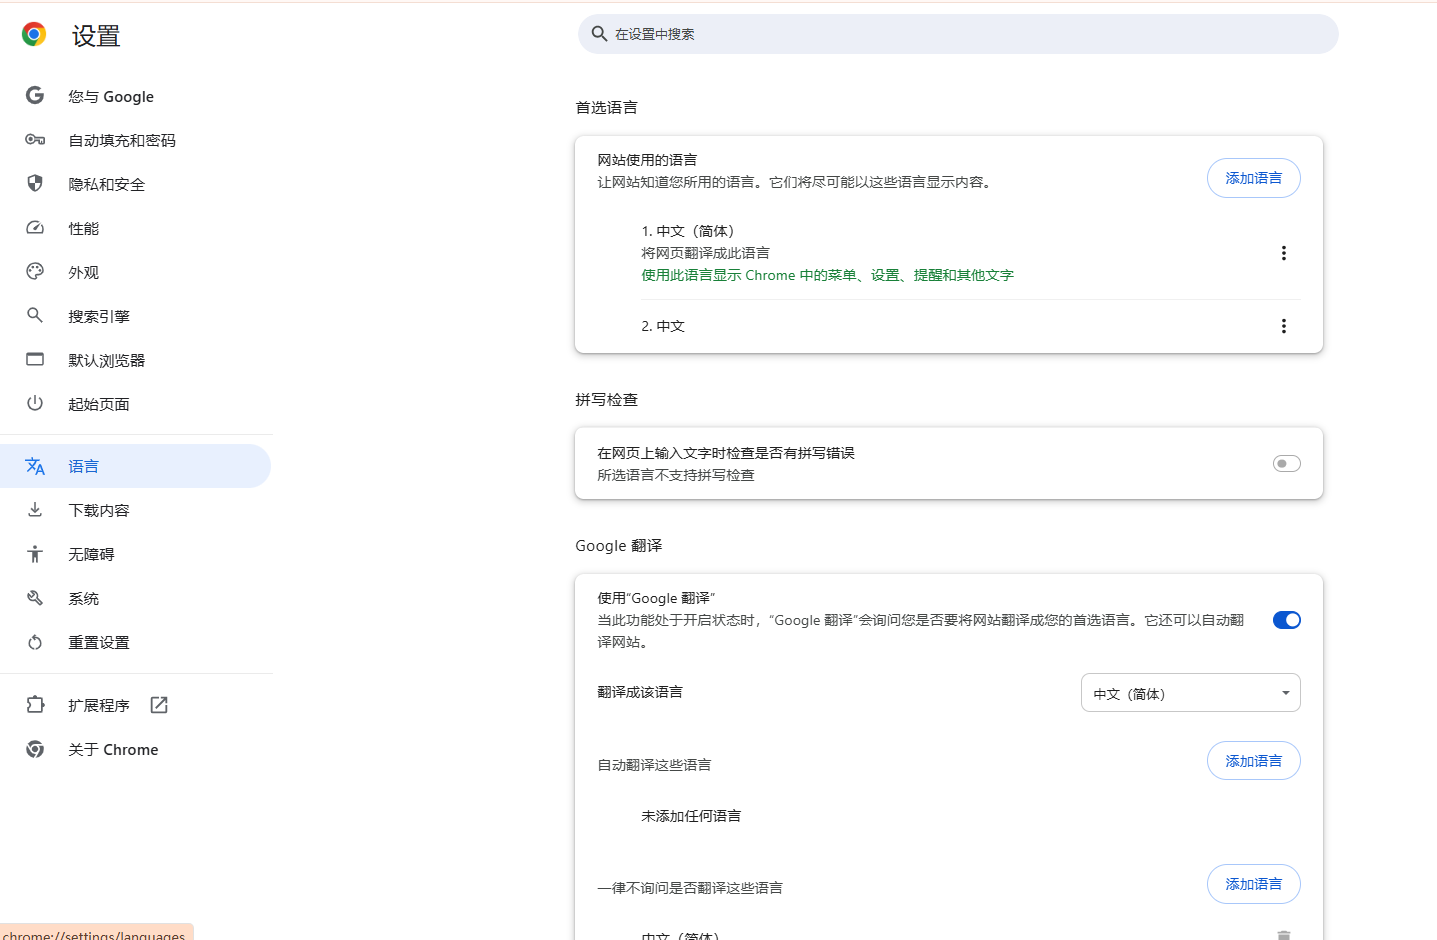
Task: Go to 性能 settings section
Action: coord(135,228)
